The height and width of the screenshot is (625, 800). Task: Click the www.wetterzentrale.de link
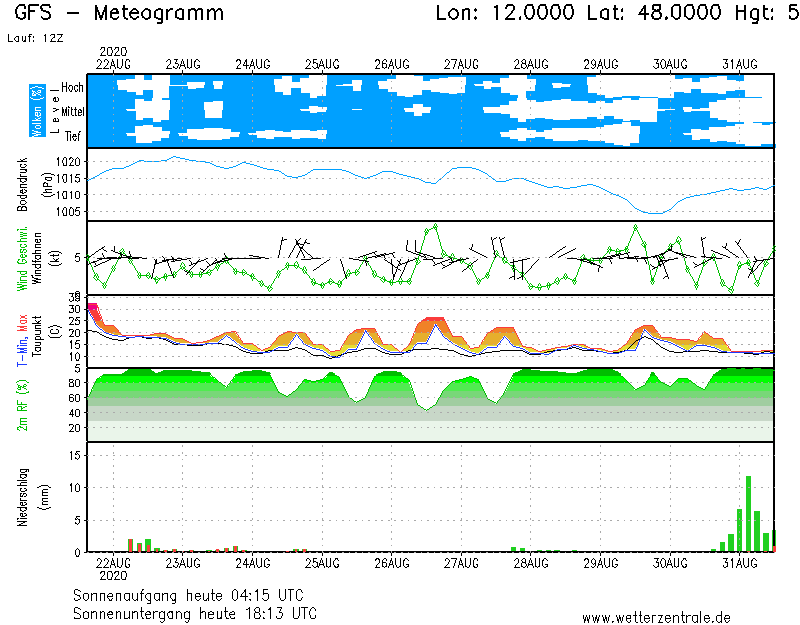click(655, 617)
